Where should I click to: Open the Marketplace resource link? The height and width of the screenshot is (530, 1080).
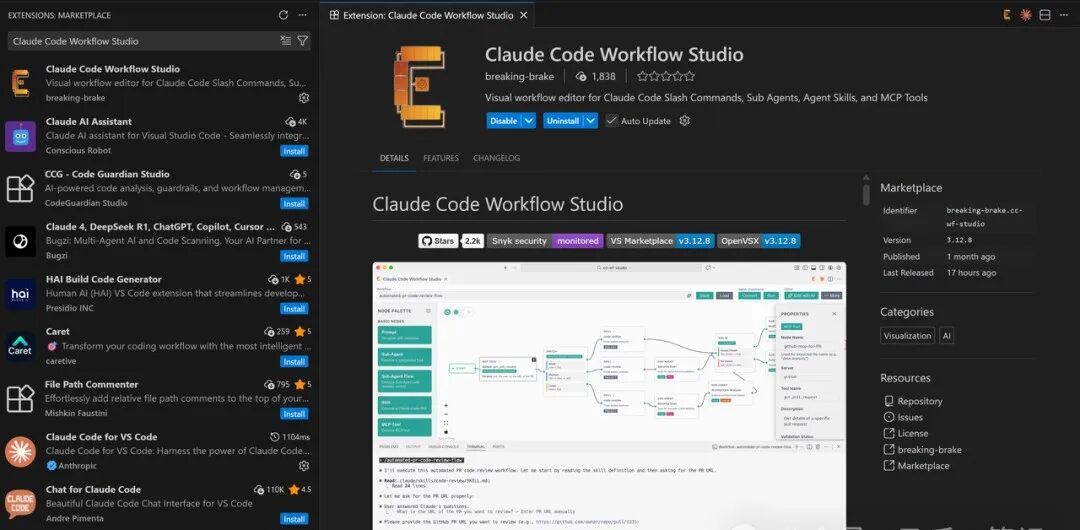pos(923,466)
